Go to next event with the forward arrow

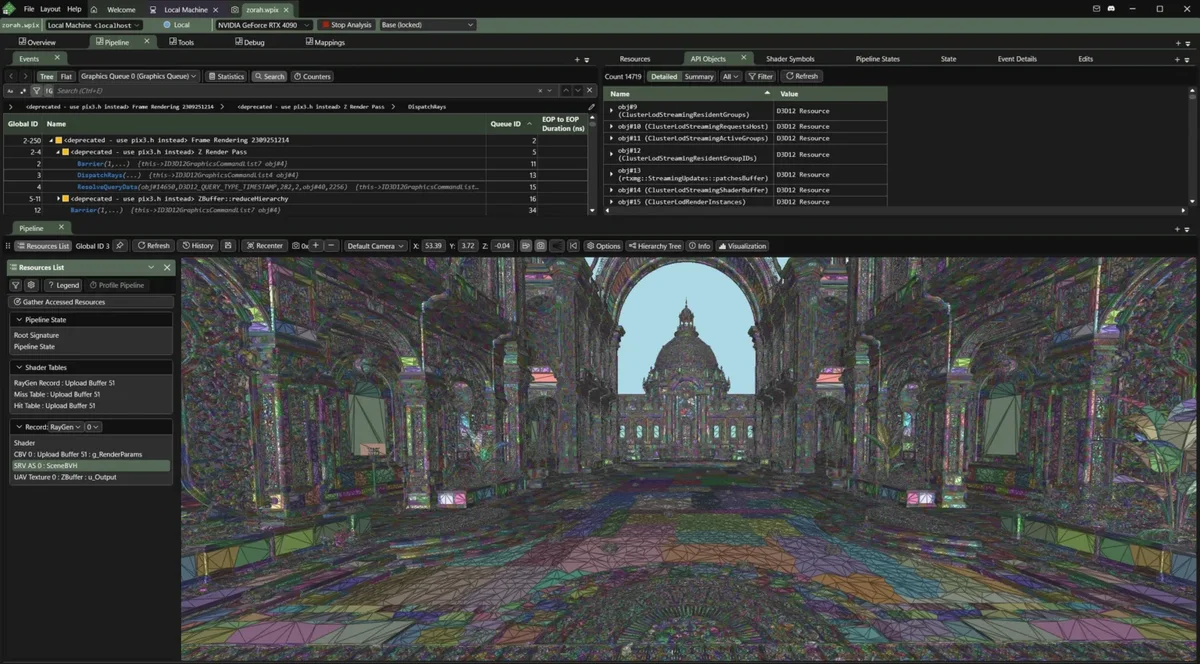26,76
